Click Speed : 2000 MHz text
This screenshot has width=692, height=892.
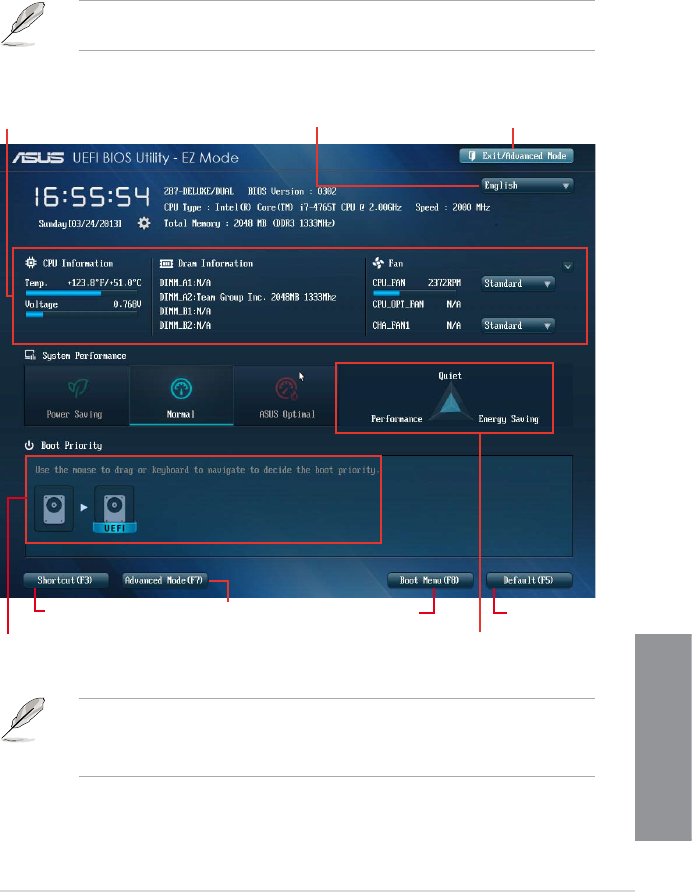[453, 208]
